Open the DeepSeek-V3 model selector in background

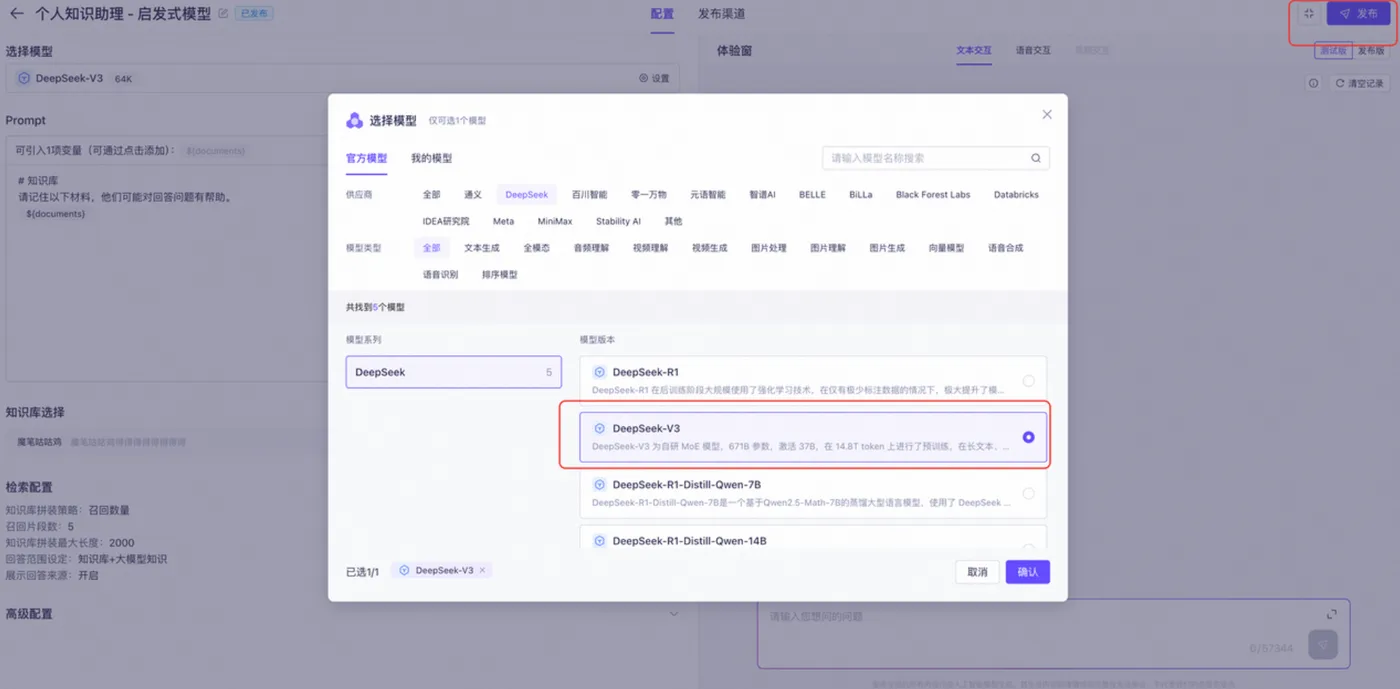coord(342,78)
